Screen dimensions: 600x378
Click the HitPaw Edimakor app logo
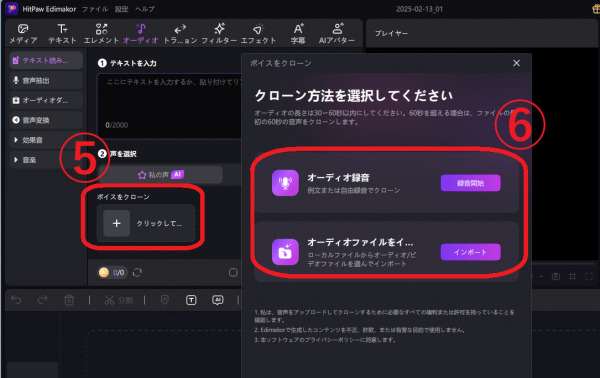click(11, 8)
